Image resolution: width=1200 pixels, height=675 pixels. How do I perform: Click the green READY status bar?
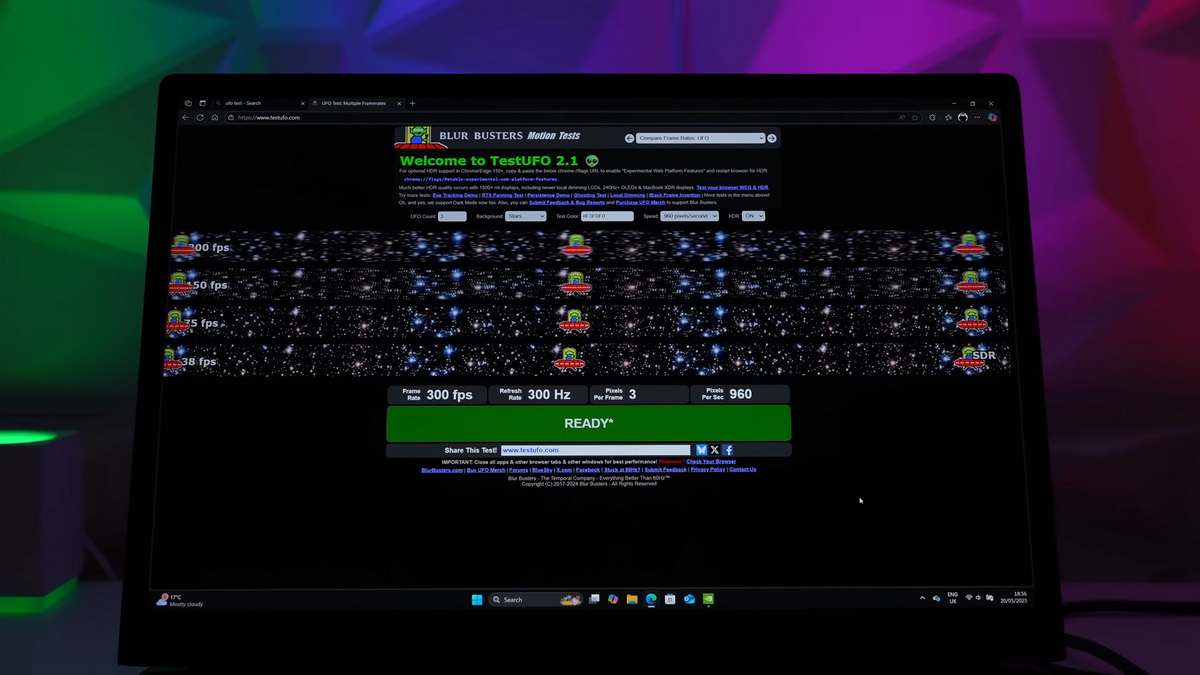click(588, 423)
